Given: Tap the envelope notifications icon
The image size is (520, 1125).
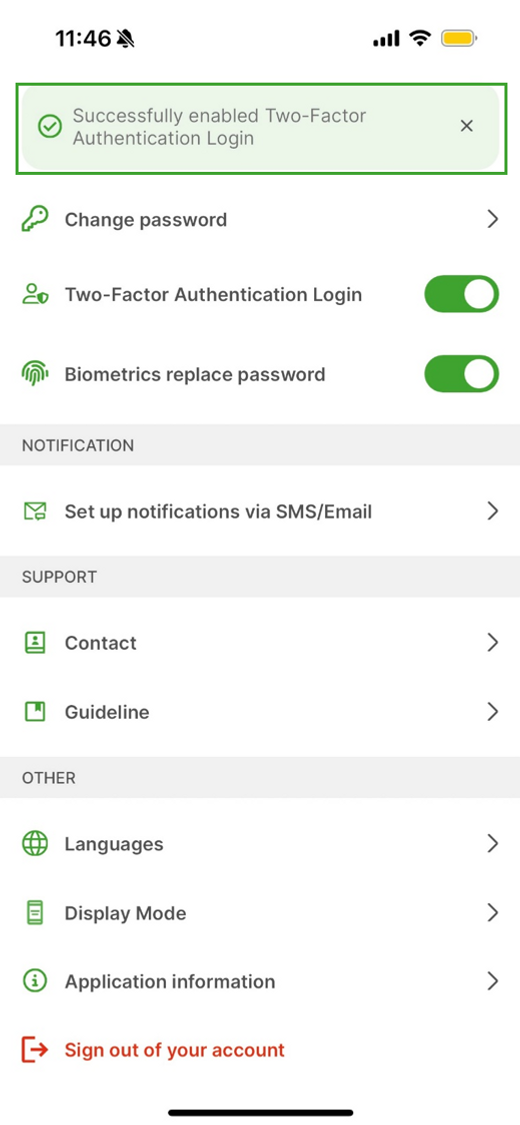Looking at the screenshot, I should [35, 512].
